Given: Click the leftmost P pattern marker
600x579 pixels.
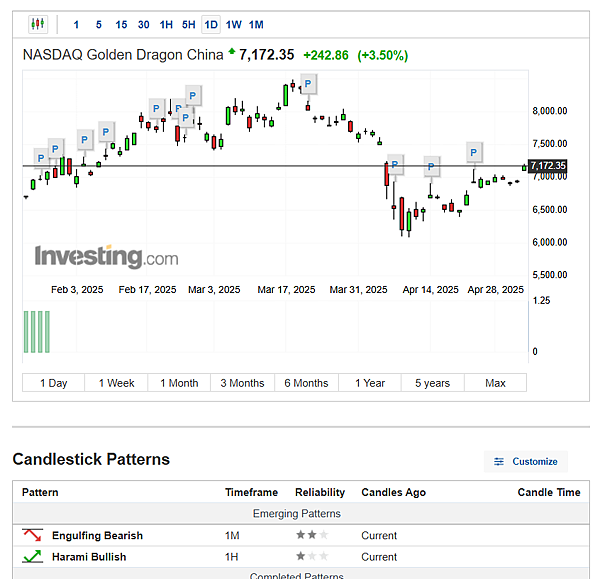Looking at the screenshot, I should tap(41, 158).
